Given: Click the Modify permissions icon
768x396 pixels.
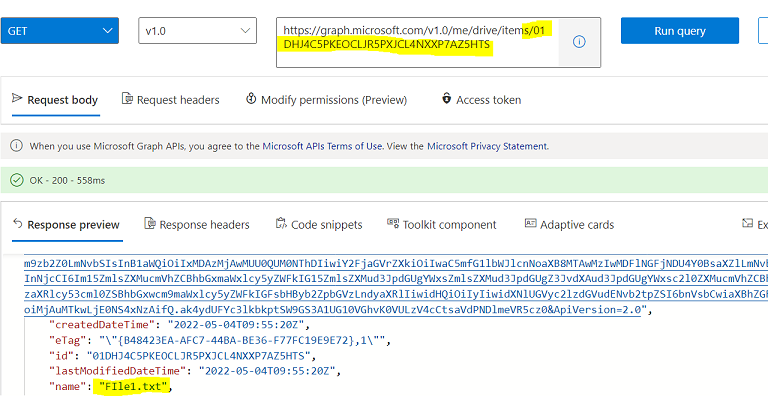Looking at the screenshot, I should click(251, 99).
